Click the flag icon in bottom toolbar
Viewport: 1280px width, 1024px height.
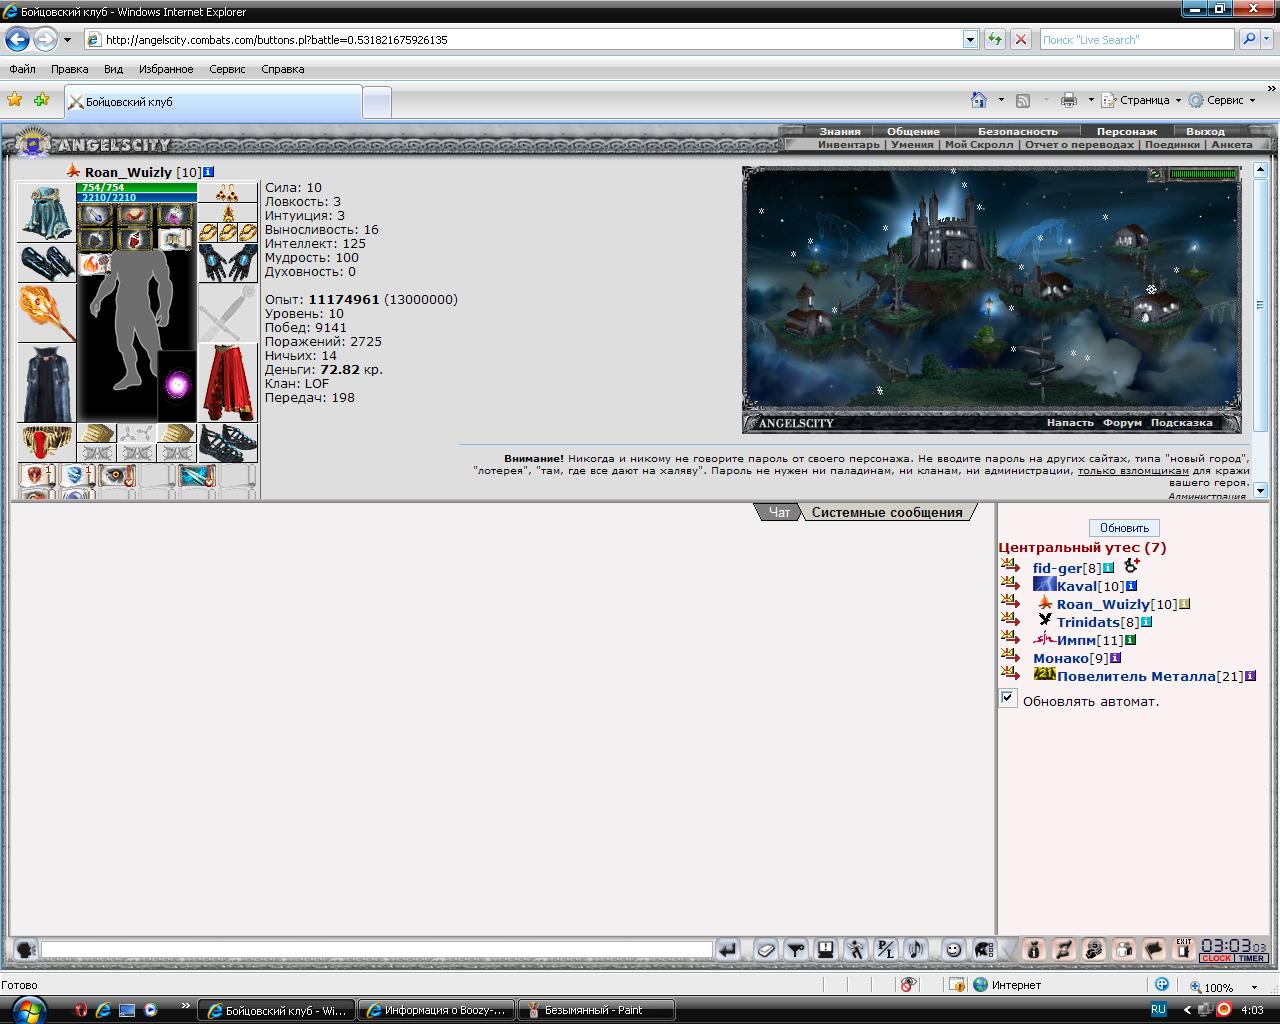pos(1154,949)
